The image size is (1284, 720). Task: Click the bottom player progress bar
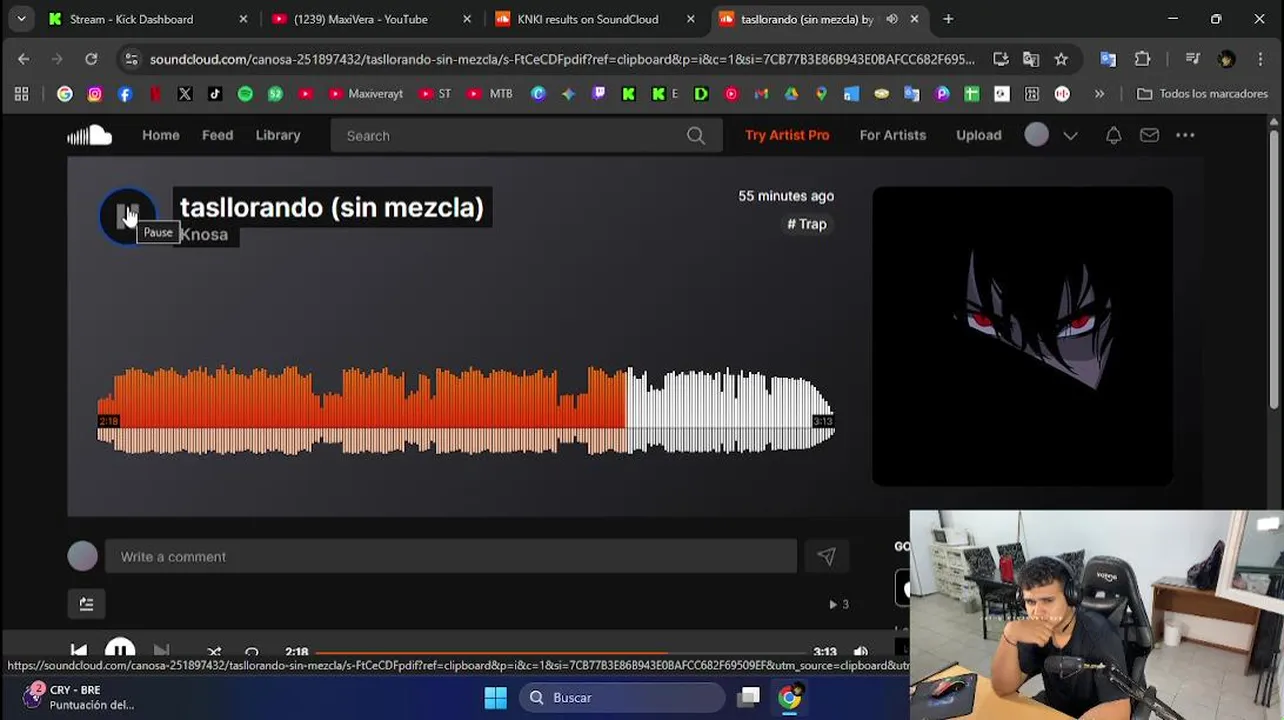560,652
